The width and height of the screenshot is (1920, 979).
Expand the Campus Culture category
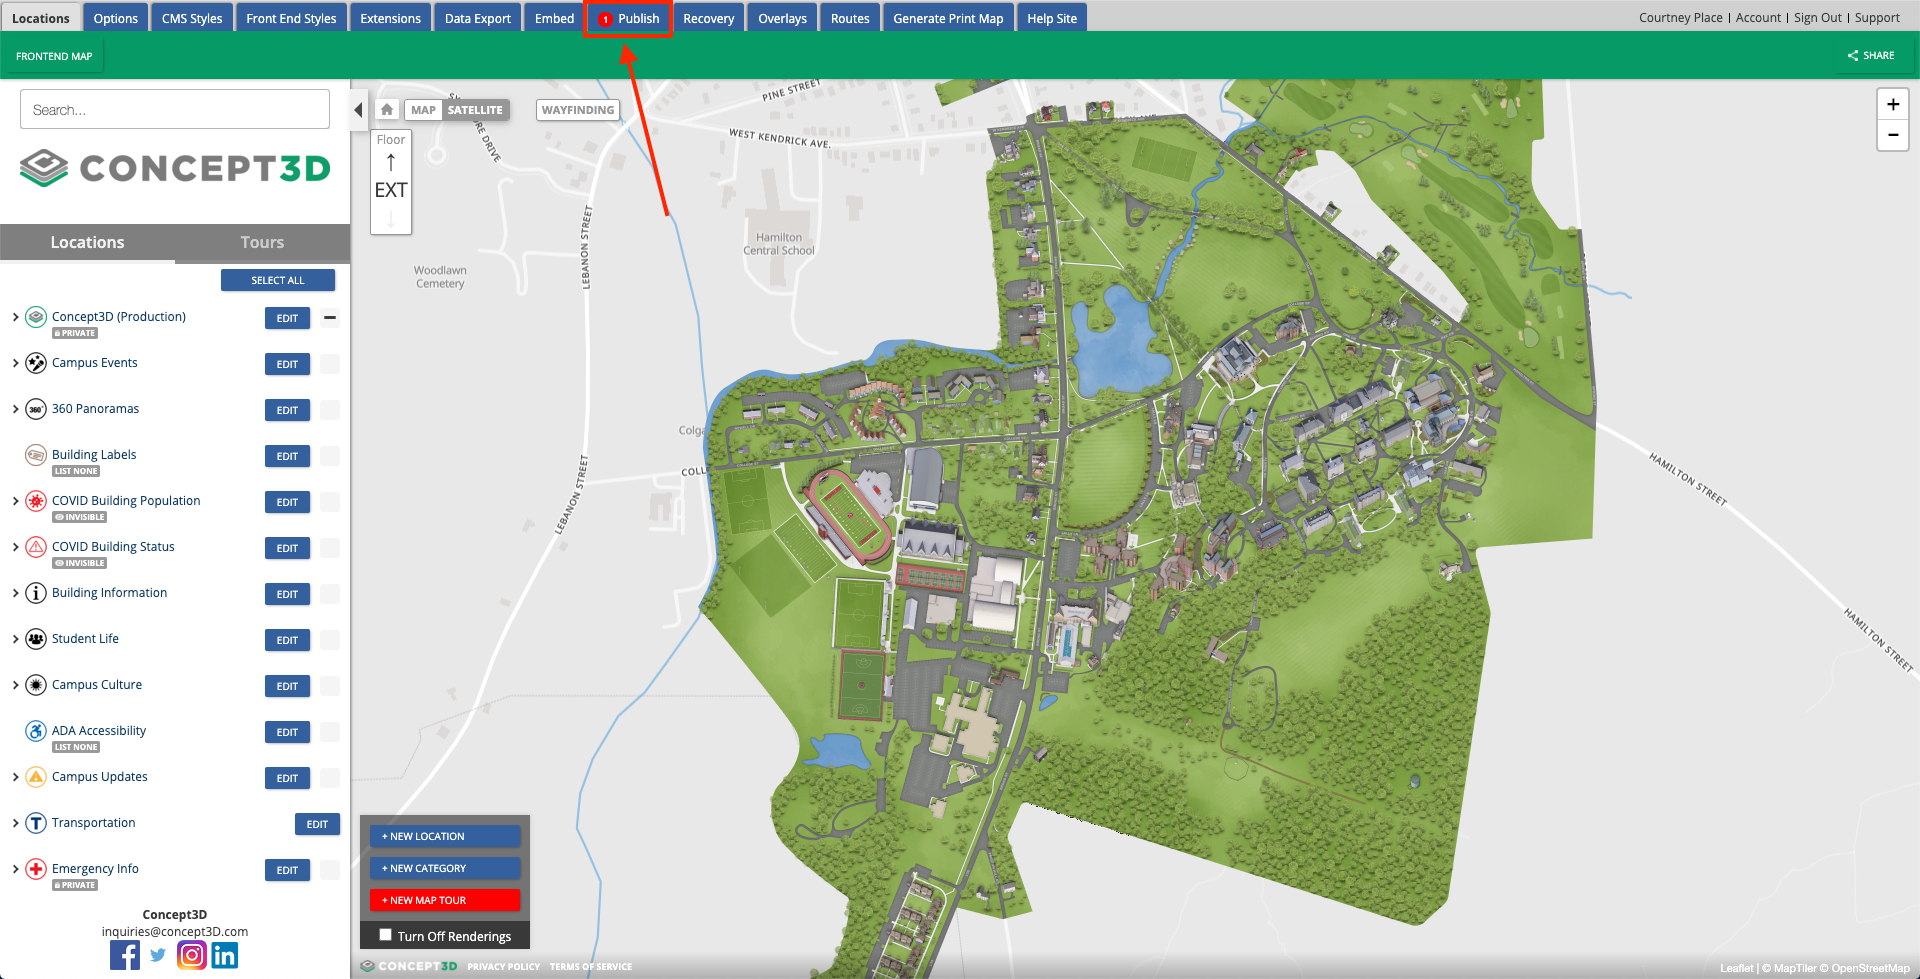(x=15, y=685)
